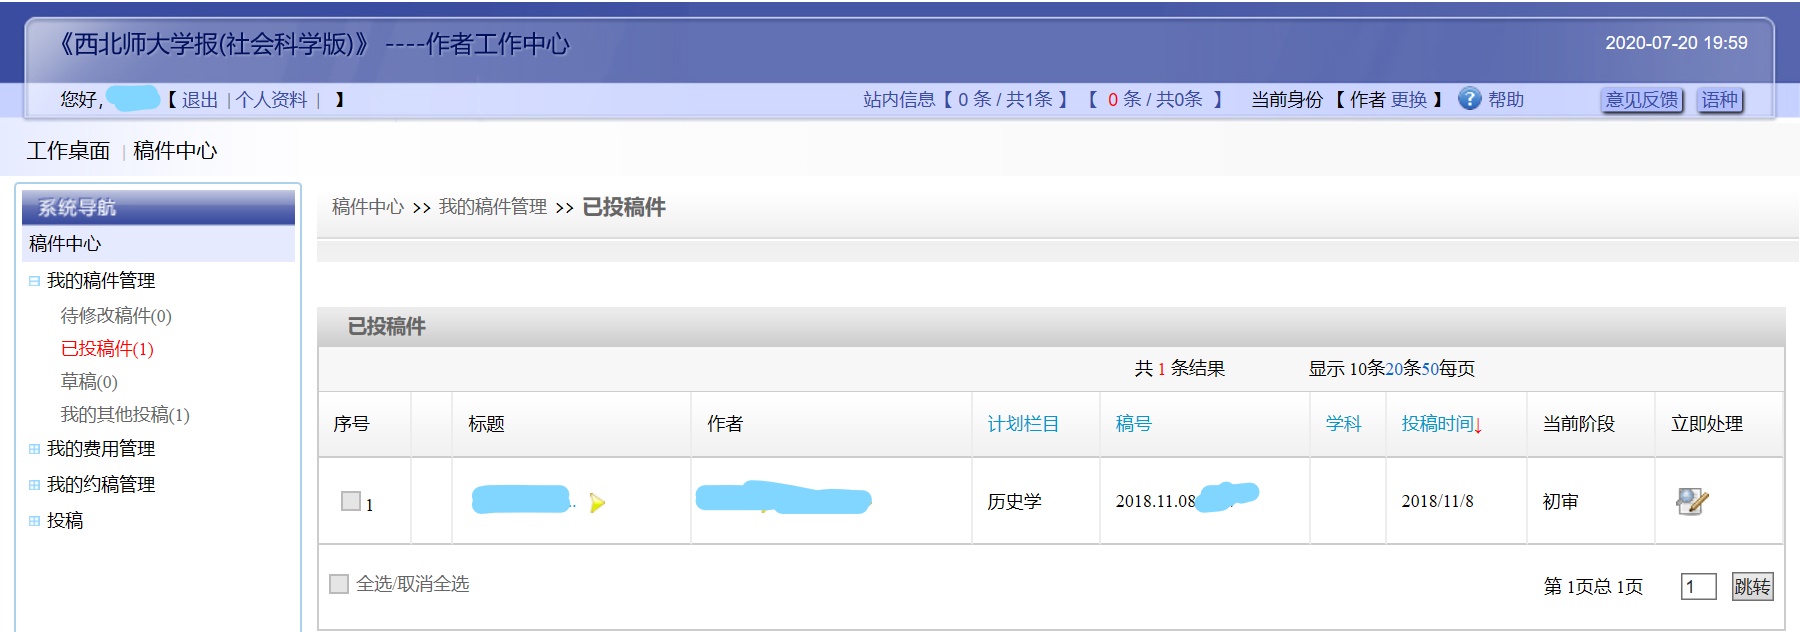Click breadcrumb 我的稿件管理

(x=493, y=207)
